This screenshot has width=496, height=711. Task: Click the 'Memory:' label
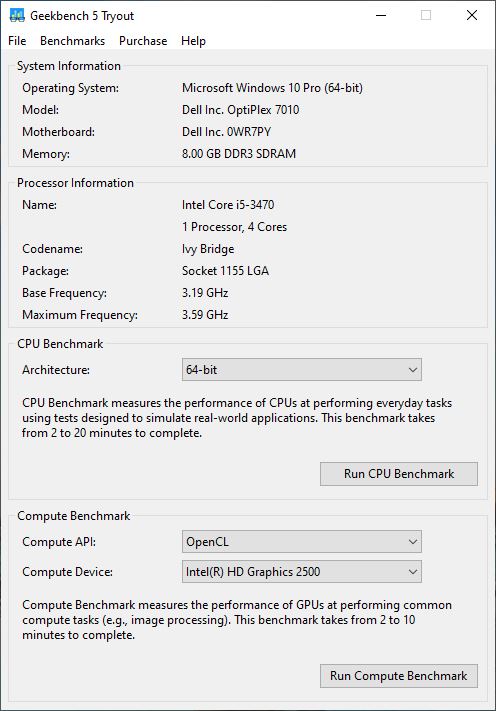46,154
